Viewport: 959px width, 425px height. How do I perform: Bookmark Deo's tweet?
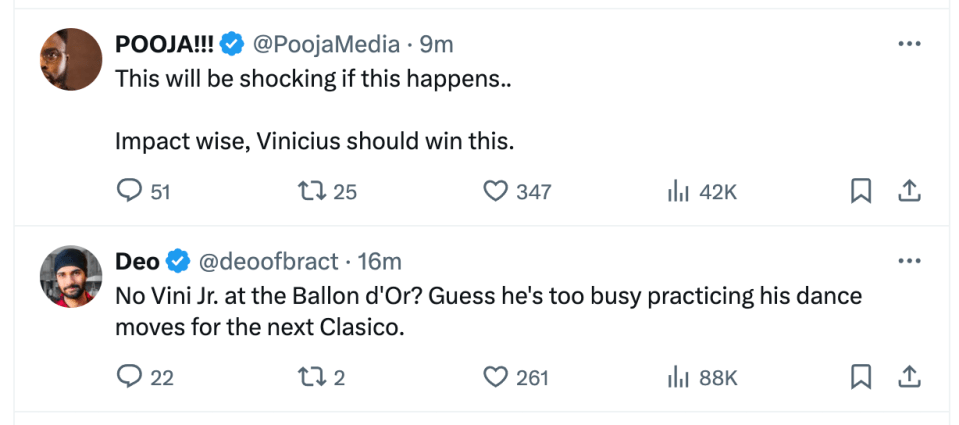(861, 377)
